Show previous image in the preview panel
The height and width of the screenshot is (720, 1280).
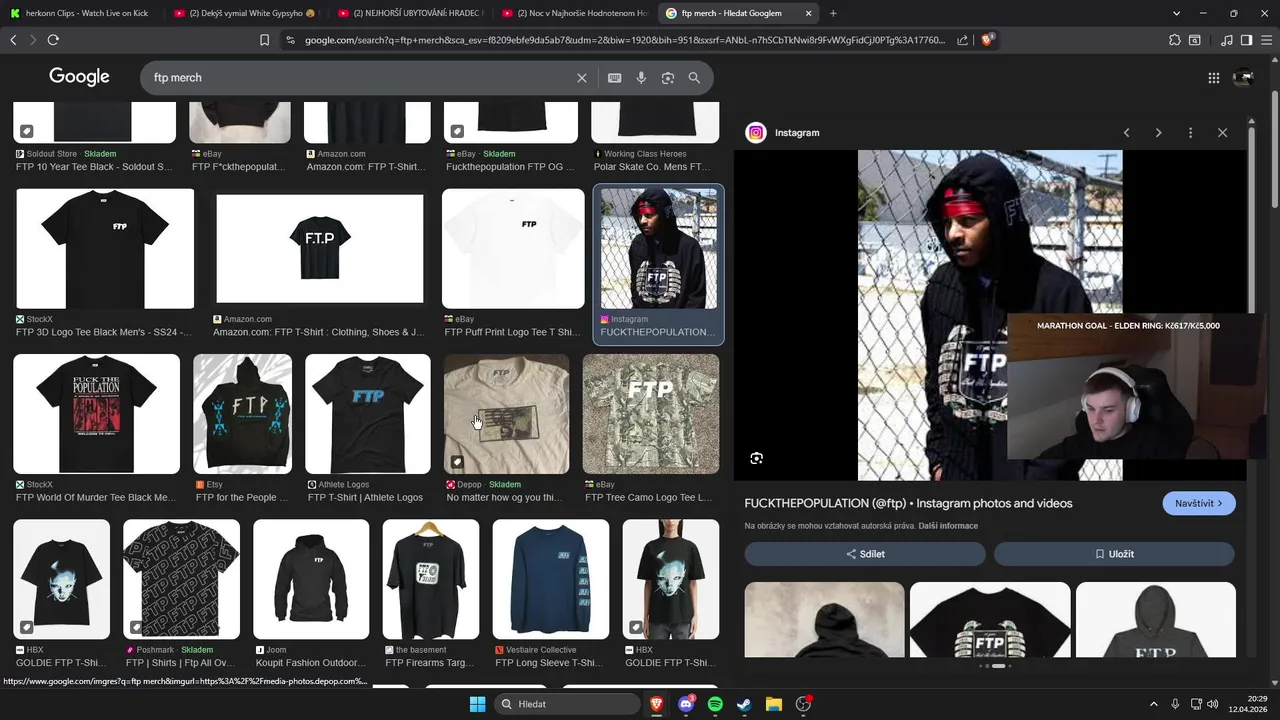(1126, 133)
